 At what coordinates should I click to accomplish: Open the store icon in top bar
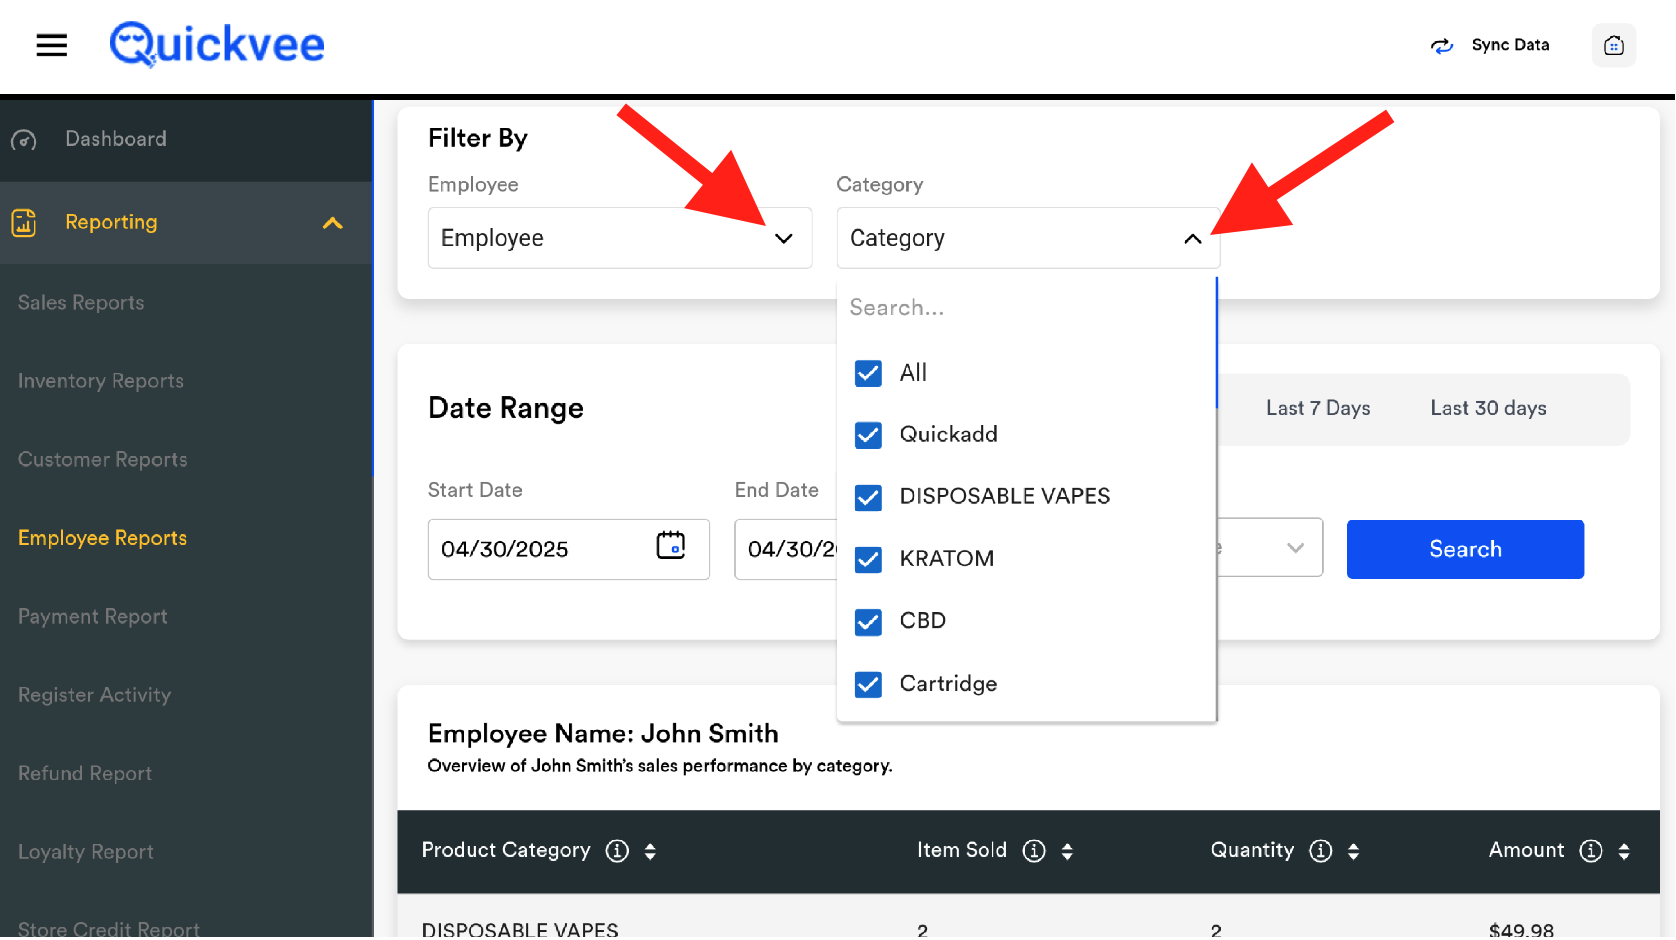pyautogui.click(x=1613, y=46)
